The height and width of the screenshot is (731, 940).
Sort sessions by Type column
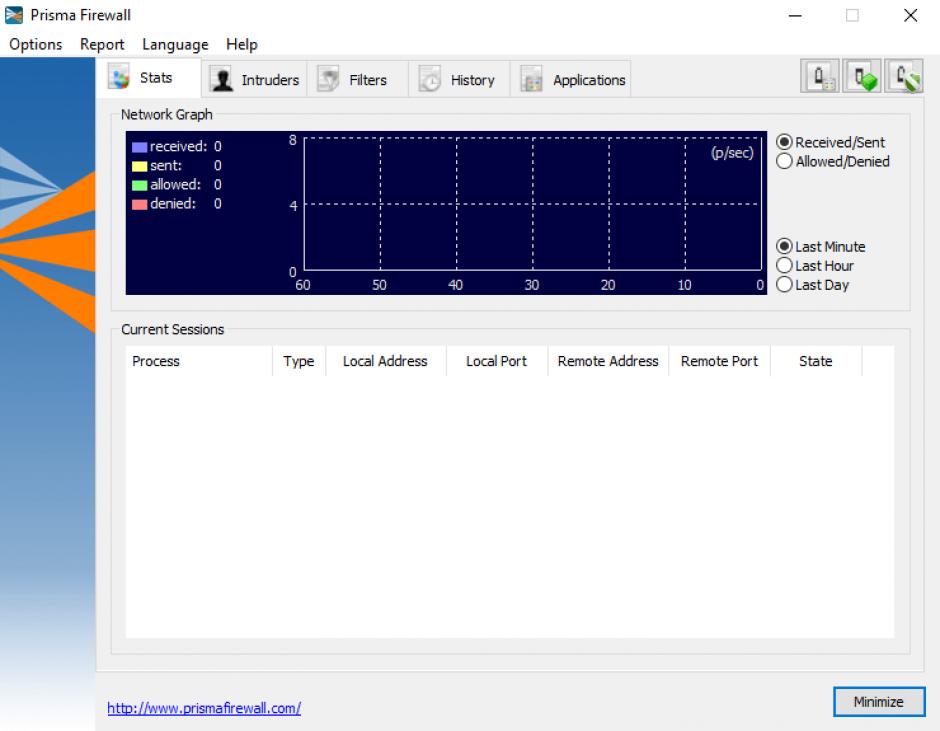pyautogui.click(x=299, y=361)
